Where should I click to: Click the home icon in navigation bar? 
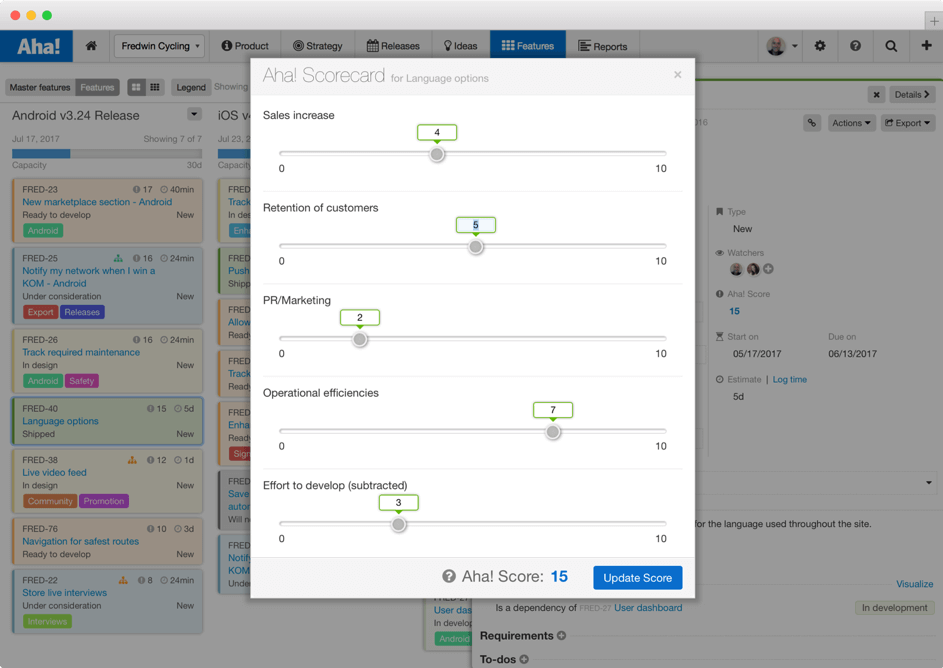[91, 46]
